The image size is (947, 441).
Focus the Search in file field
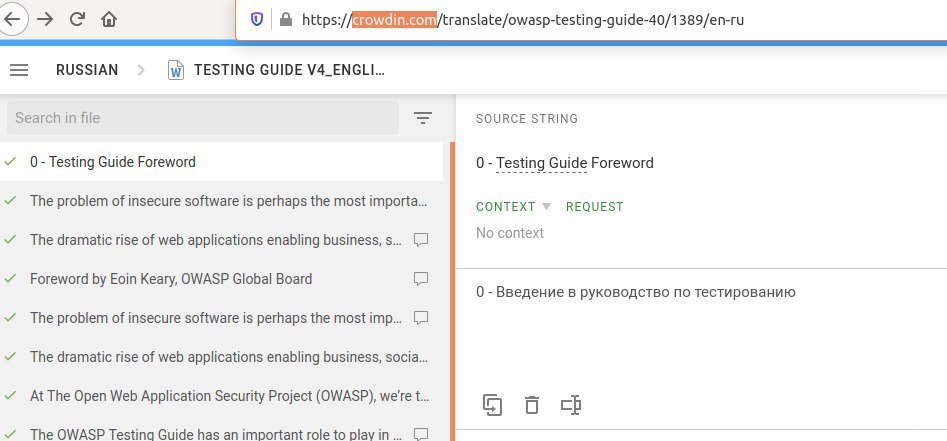[x=202, y=118]
